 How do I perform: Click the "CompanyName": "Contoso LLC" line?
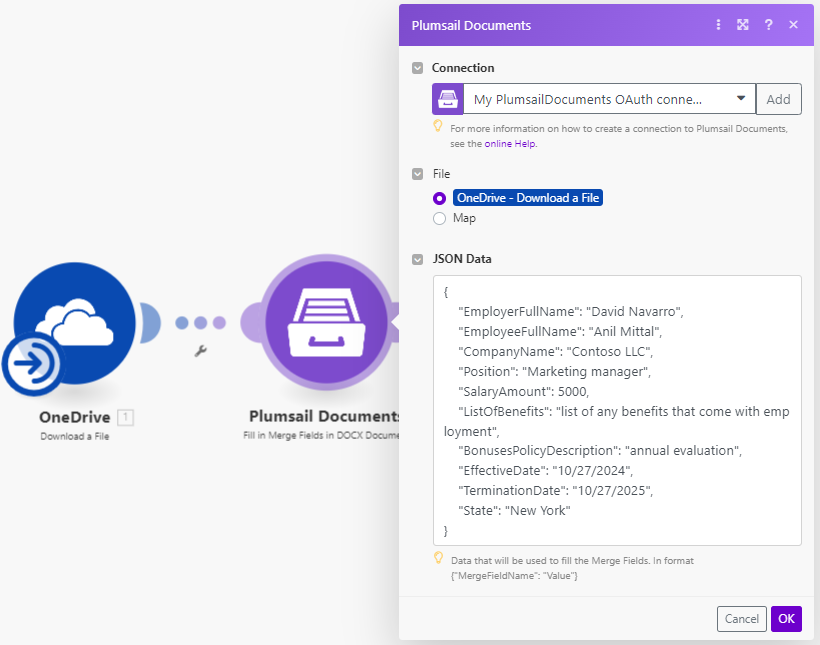[555, 352]
